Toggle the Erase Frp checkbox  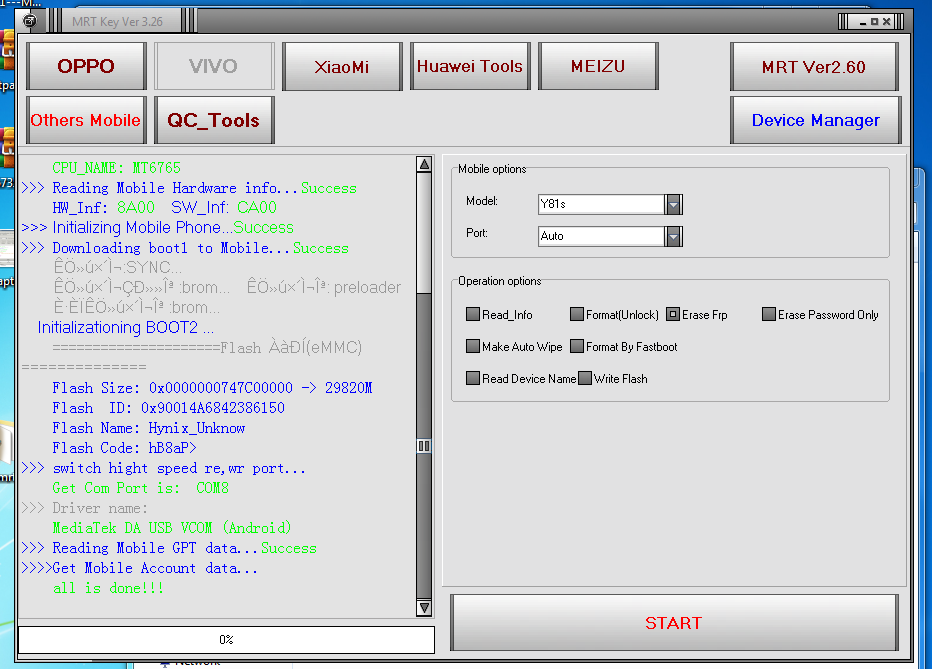673,314
